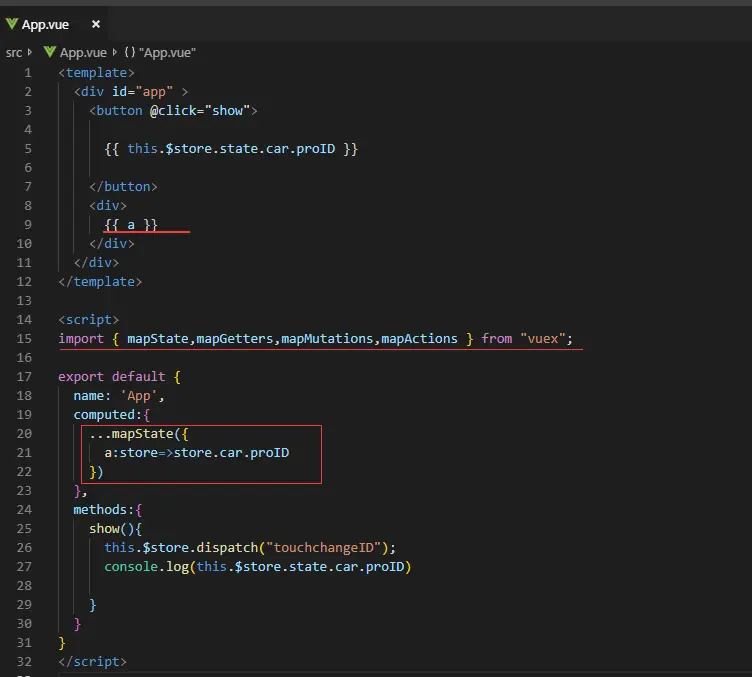This screenshot has height=677, width=752.
Task: Click the closing </template> tag
Action: point(100,281)
